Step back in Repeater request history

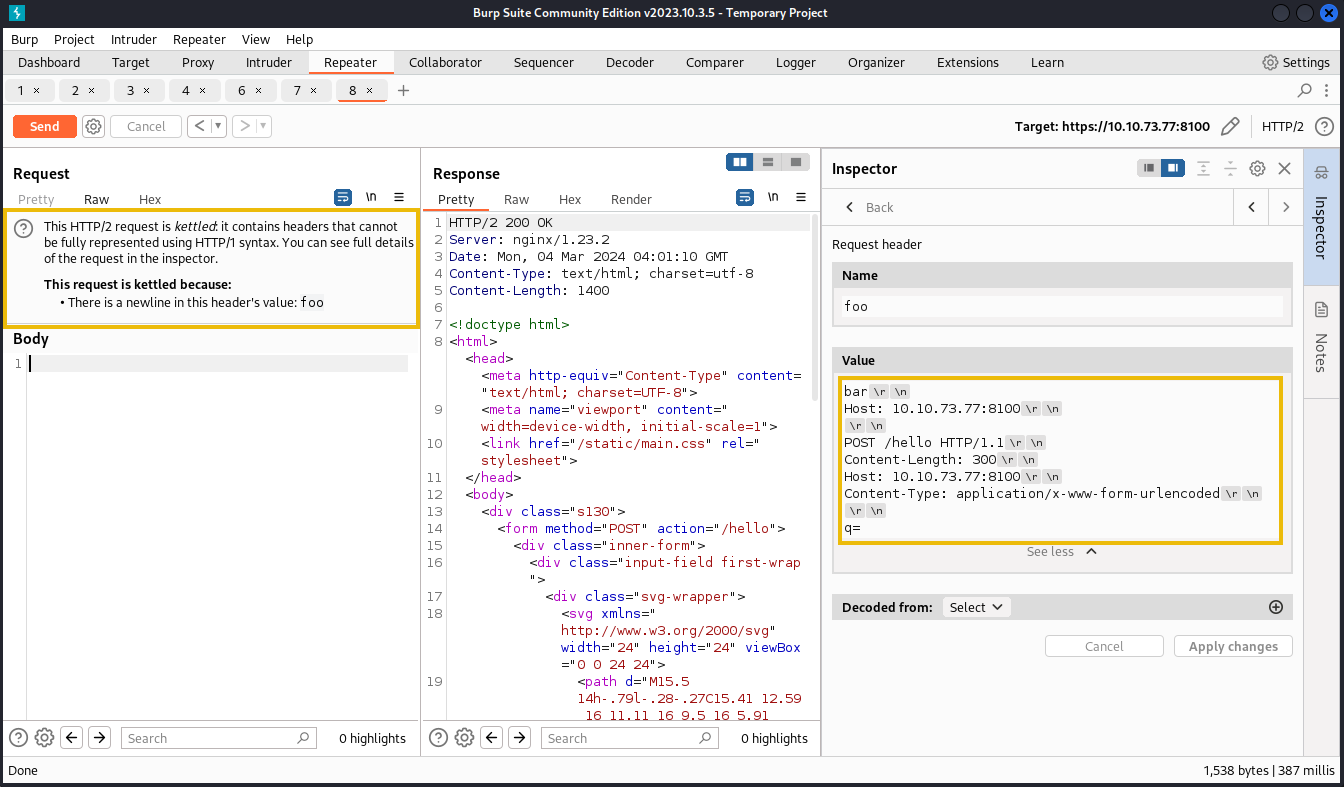[199, 127]
